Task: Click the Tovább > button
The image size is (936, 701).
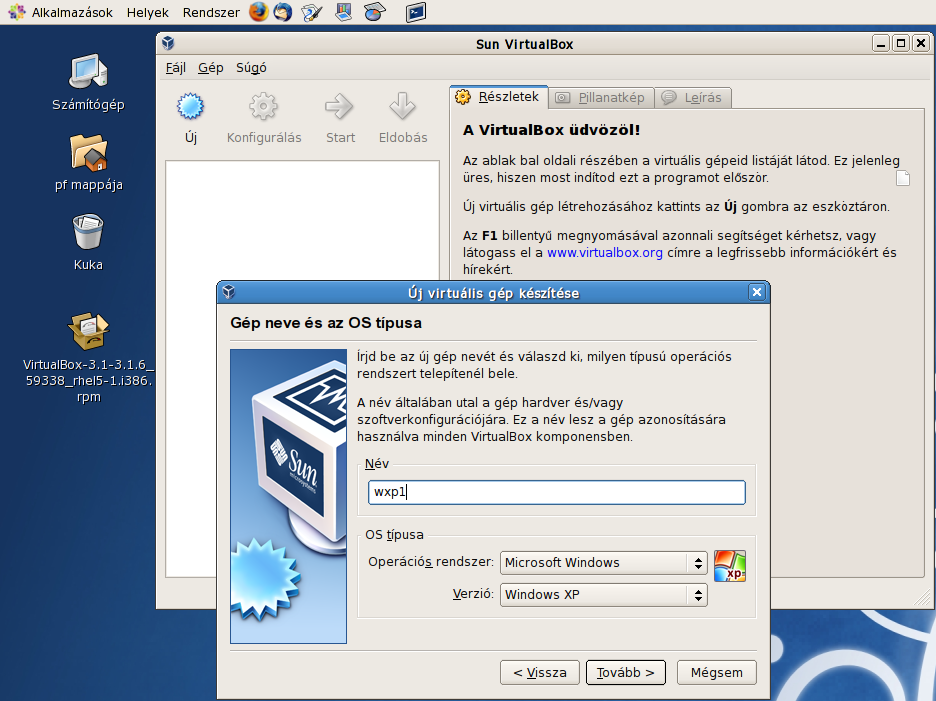Action: (x=625, y=672)
